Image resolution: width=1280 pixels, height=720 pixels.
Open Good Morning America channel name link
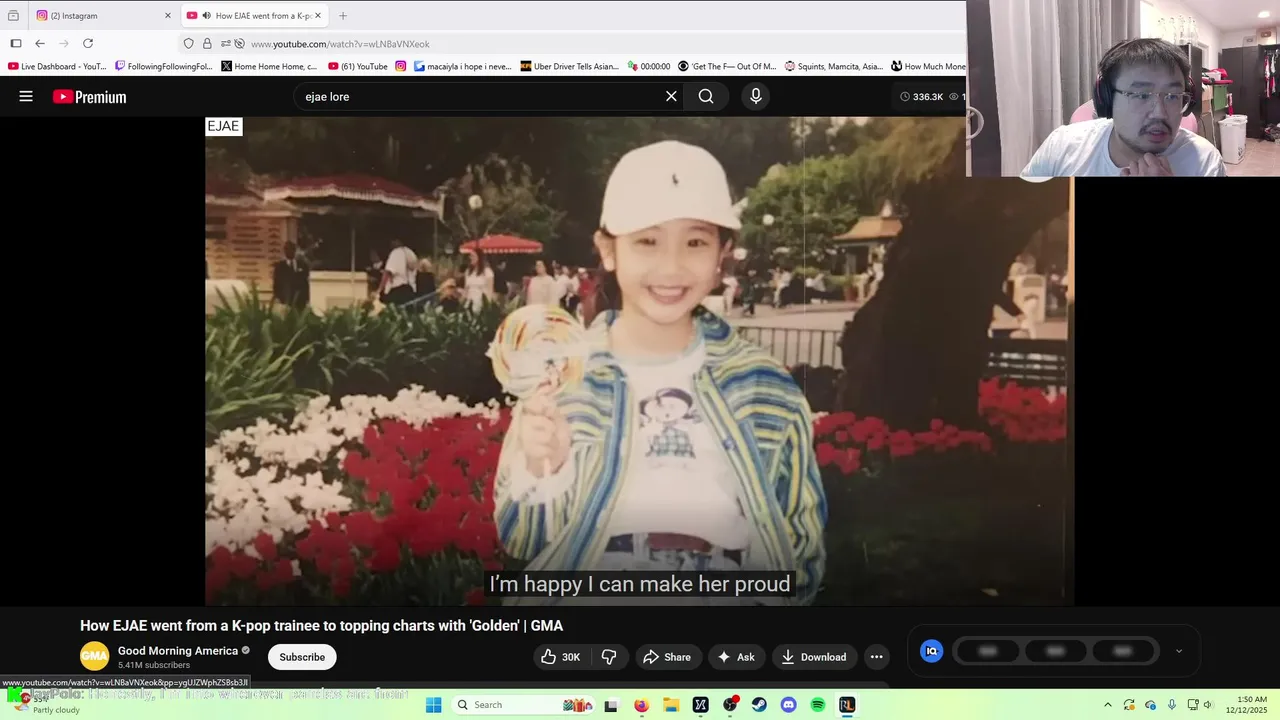click(178, 651)
